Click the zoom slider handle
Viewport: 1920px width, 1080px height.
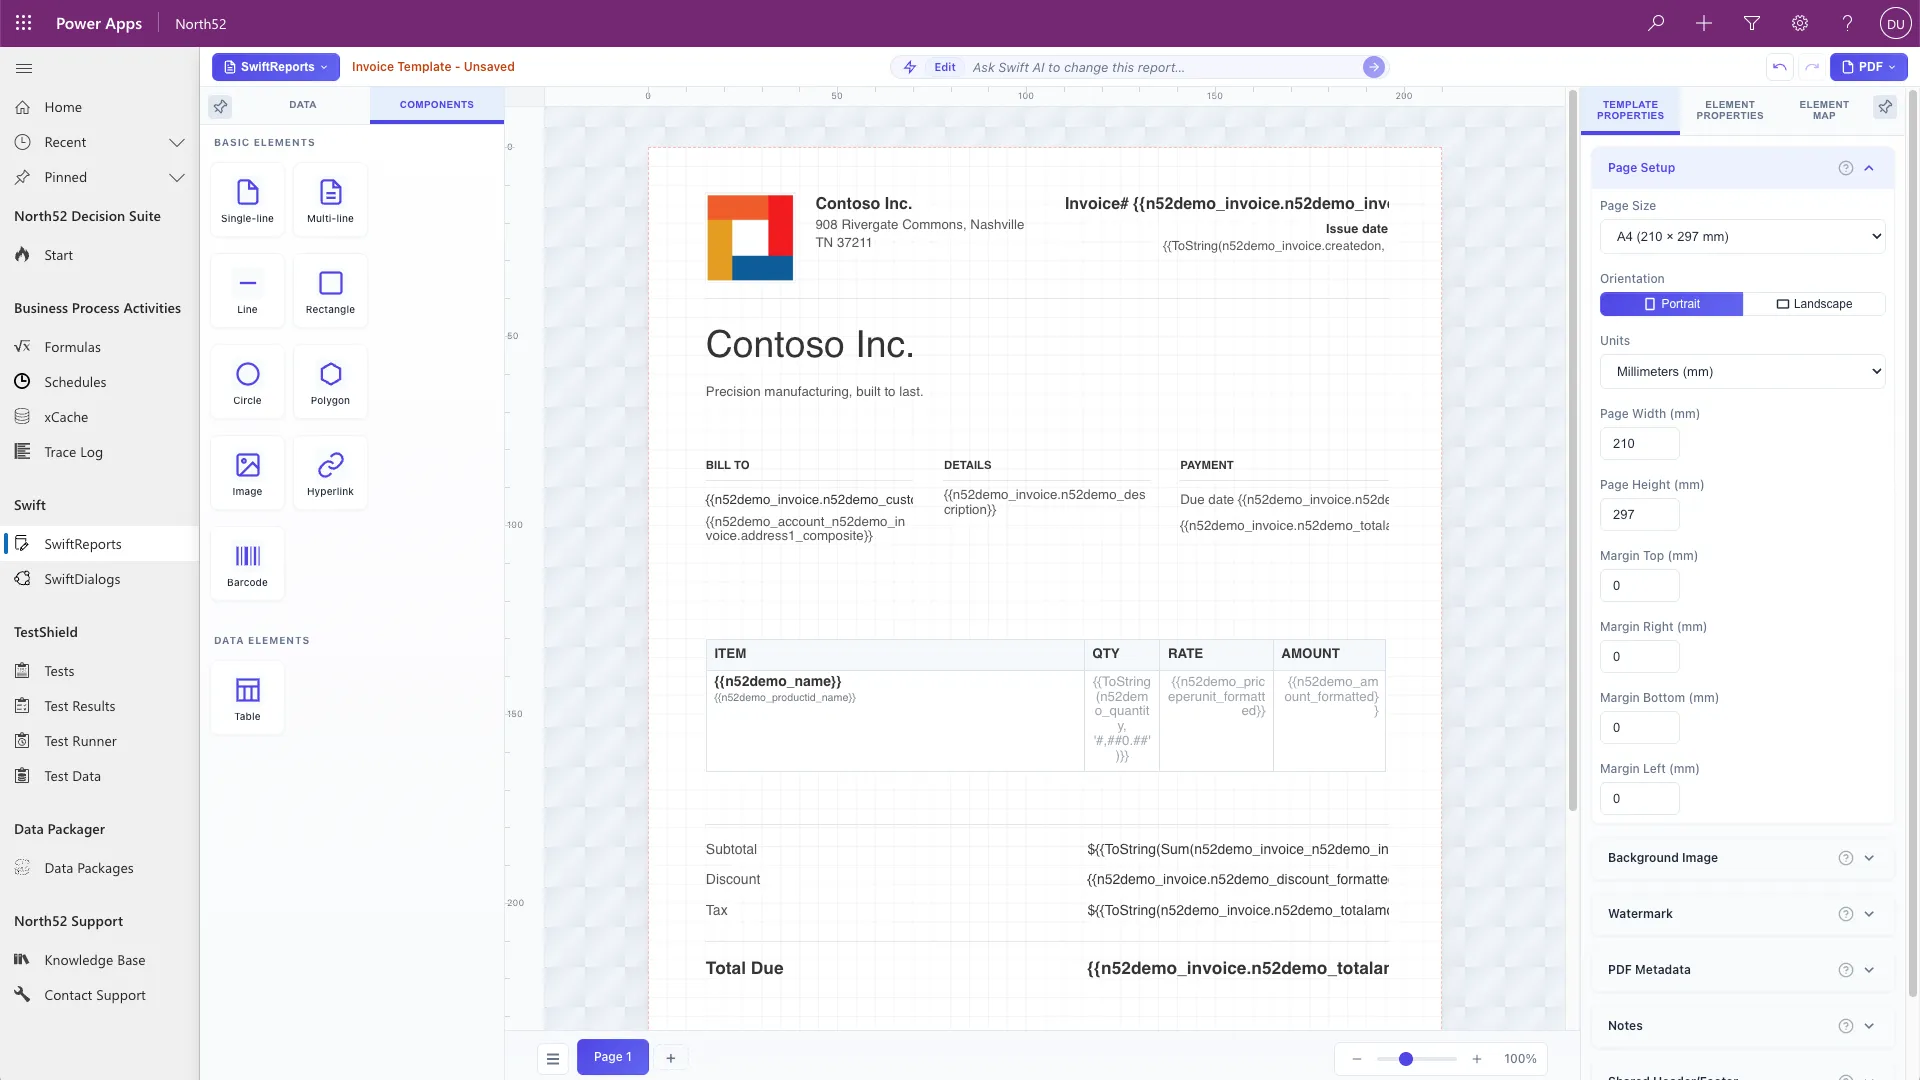(1406, 1059)
